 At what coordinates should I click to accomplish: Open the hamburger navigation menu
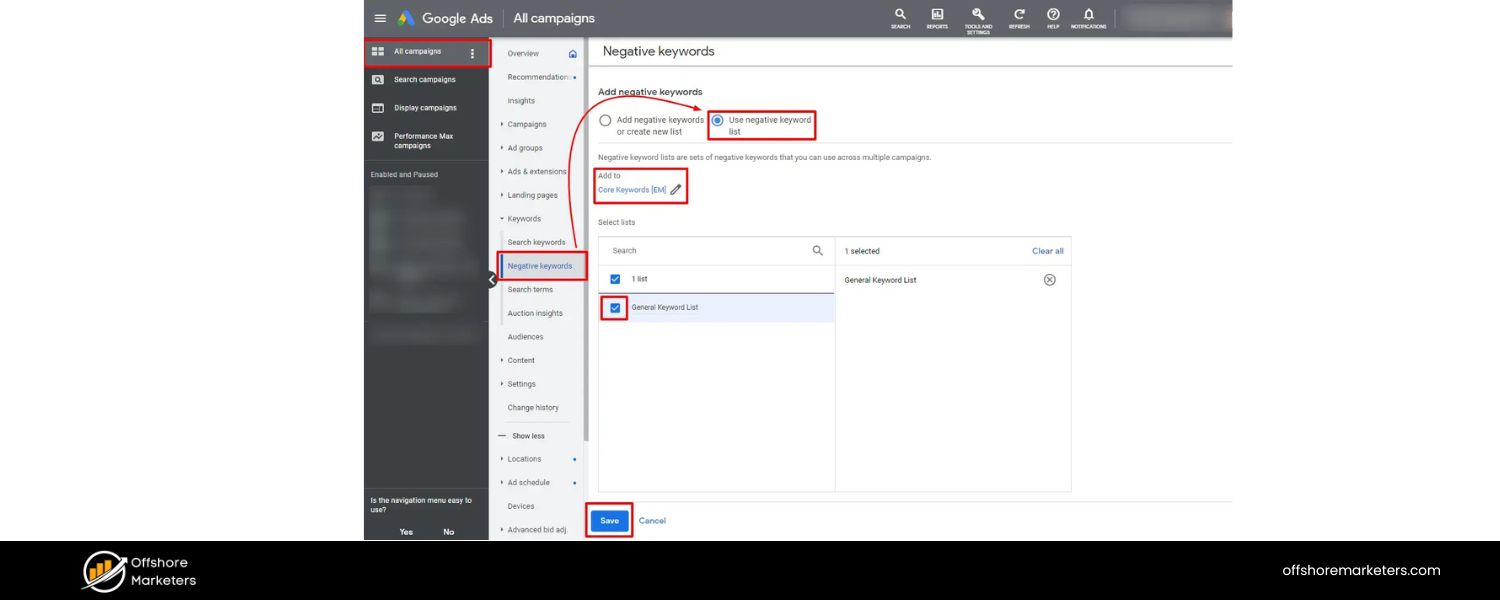(380, 18)
